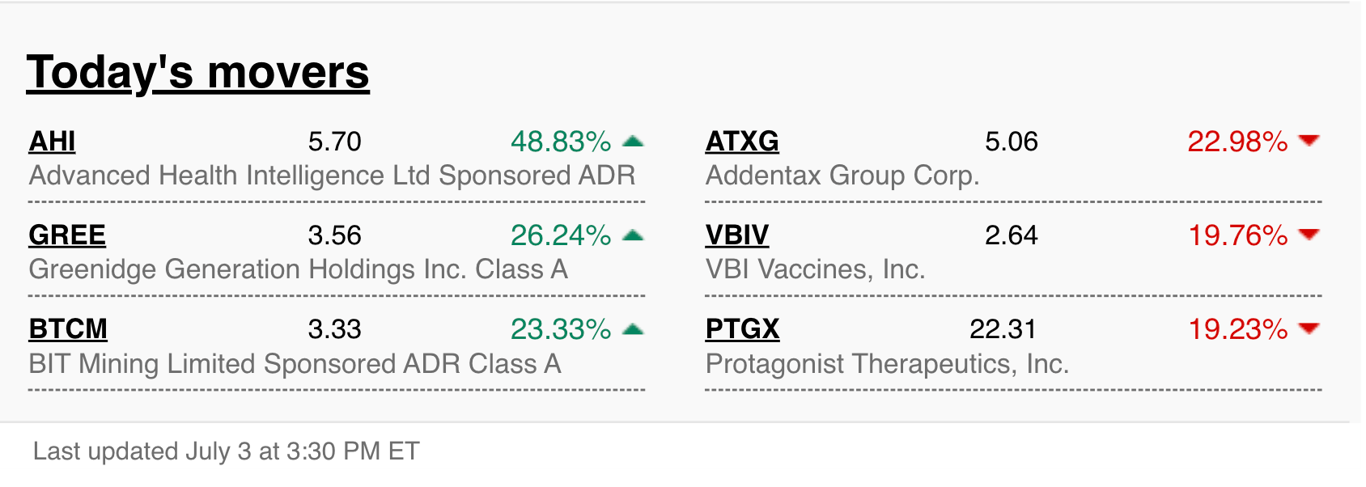Open the BTCM ticker link
1366x487 pixels.
point(68,329)
